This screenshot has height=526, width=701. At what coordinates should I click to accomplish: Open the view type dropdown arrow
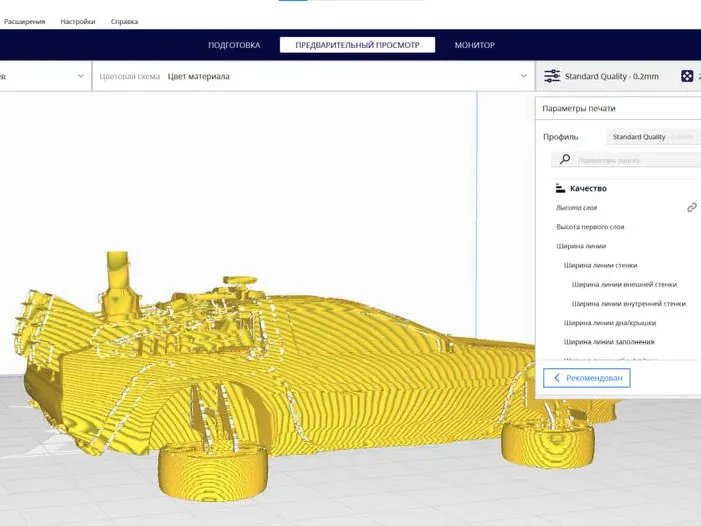[80, 76]
